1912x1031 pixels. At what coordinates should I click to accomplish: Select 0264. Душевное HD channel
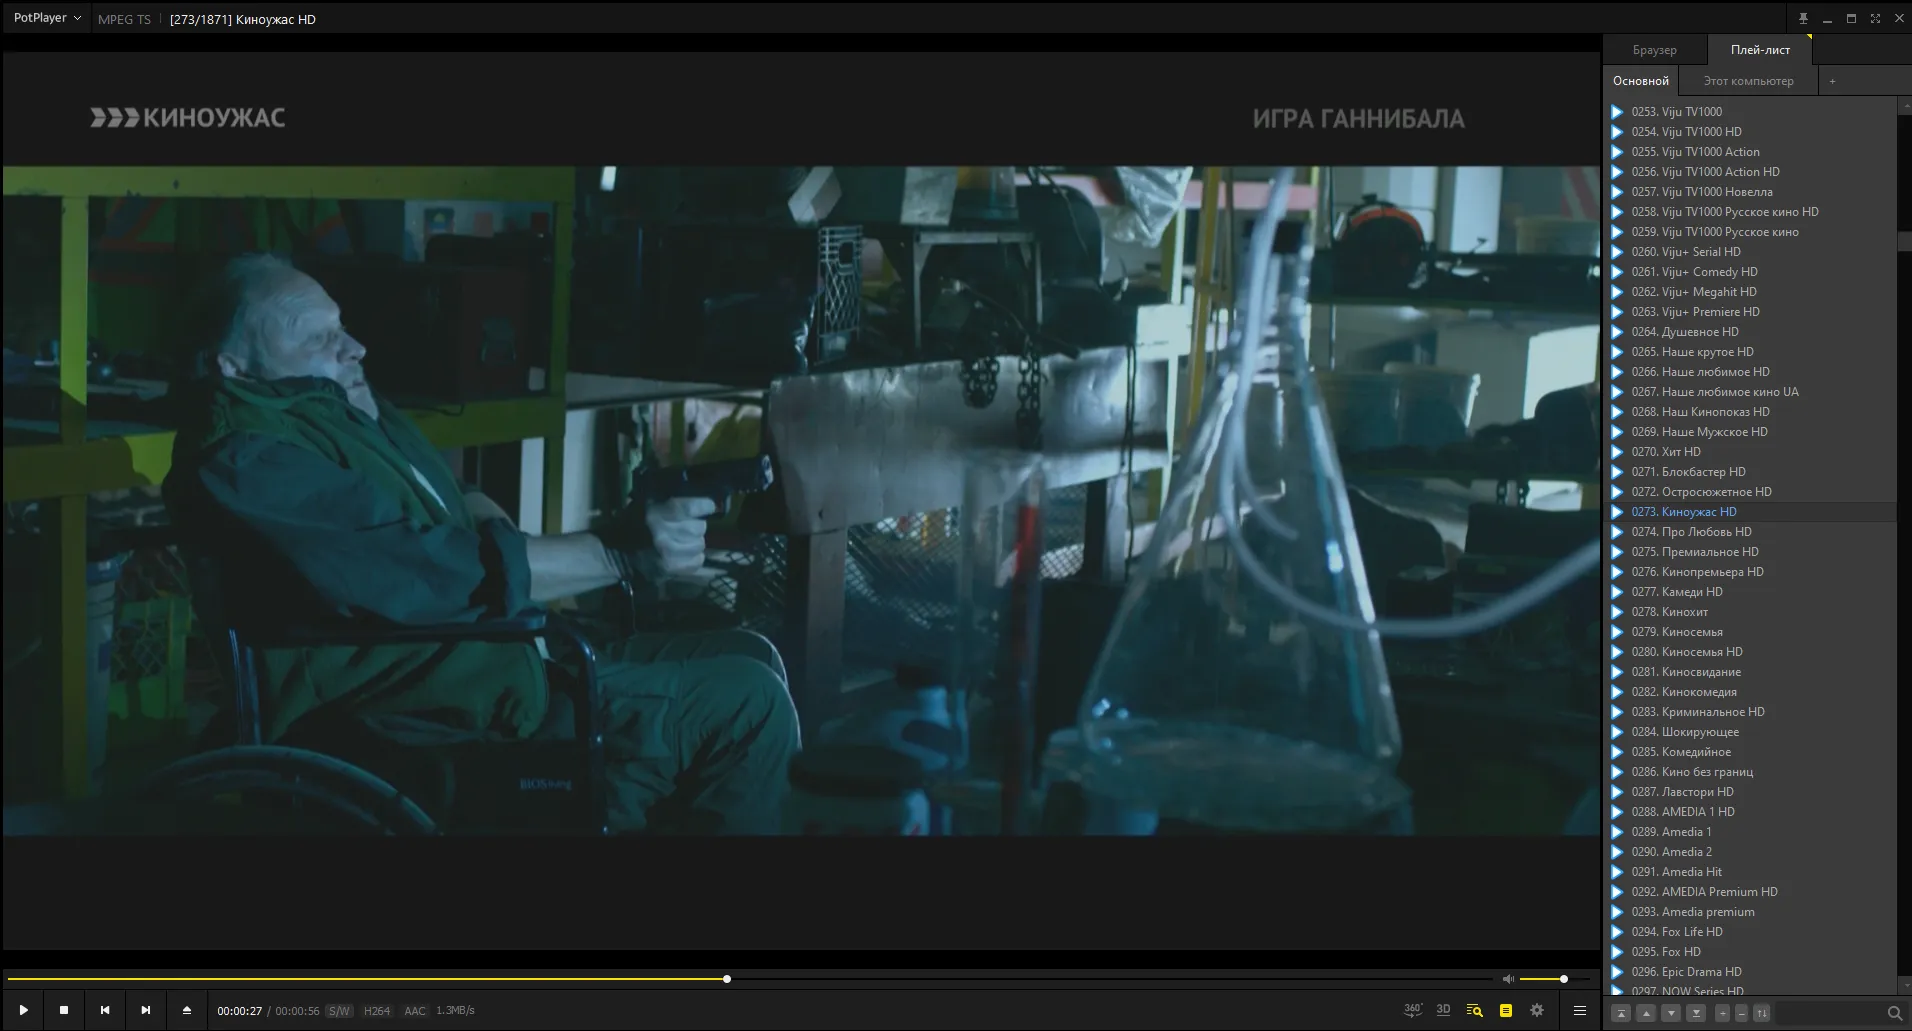1749,332
